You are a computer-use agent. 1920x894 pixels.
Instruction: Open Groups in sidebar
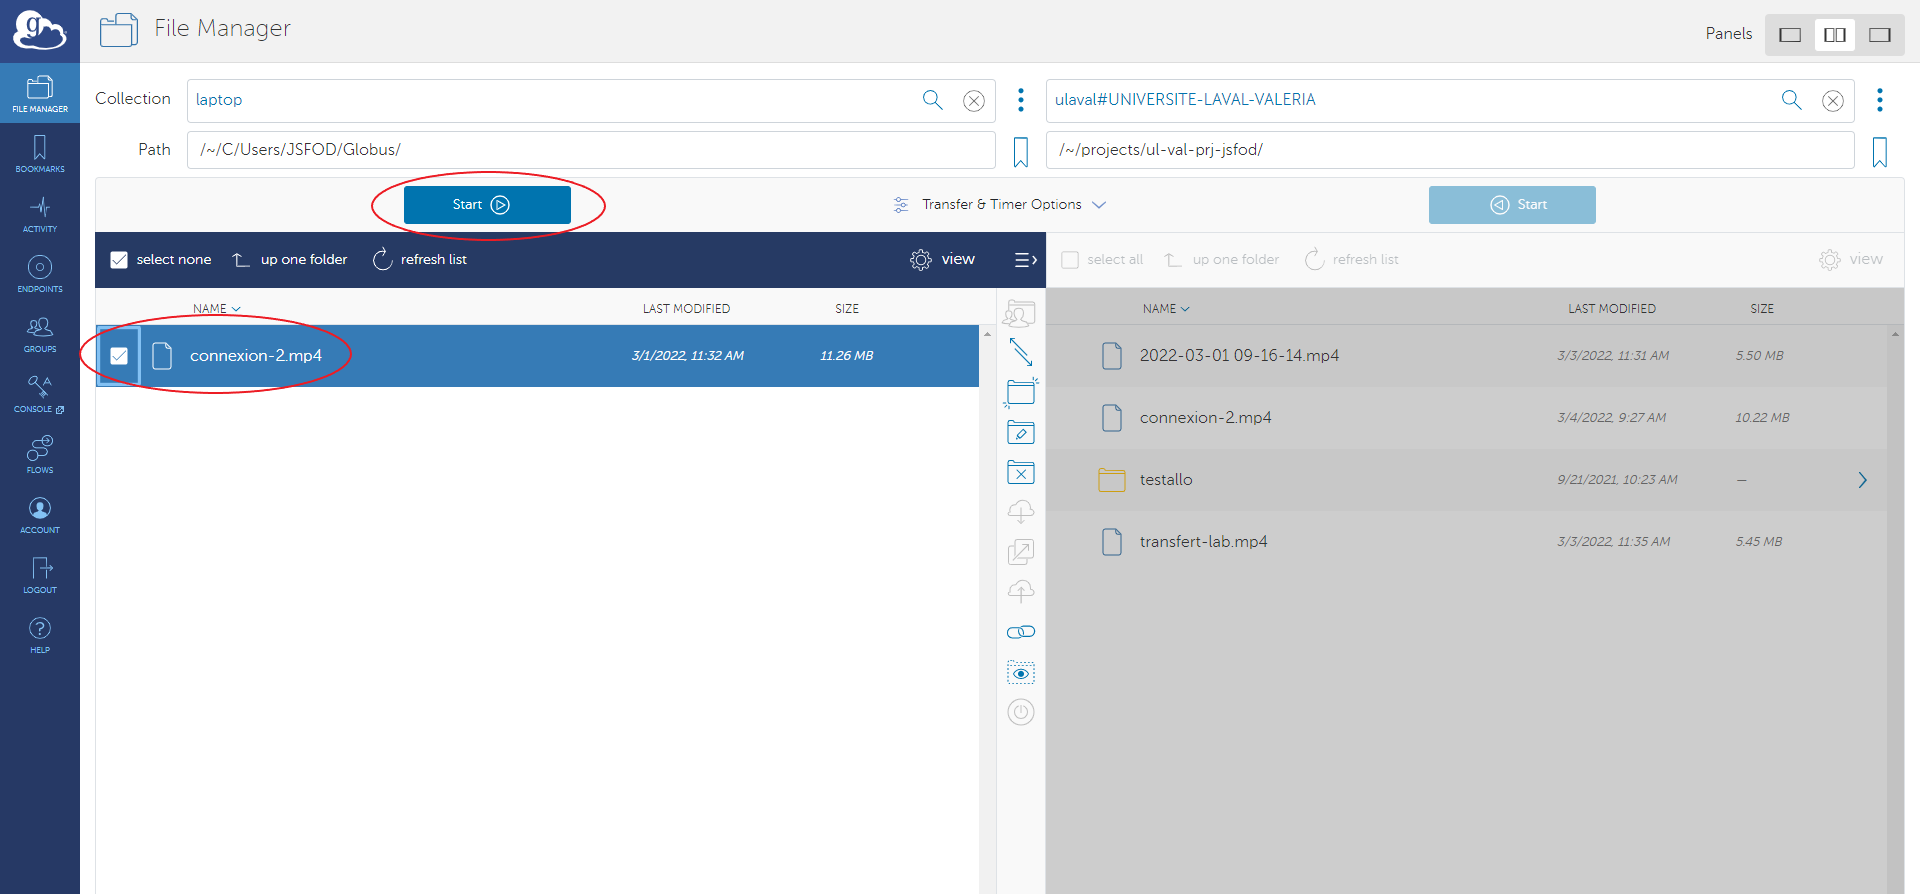40,334
